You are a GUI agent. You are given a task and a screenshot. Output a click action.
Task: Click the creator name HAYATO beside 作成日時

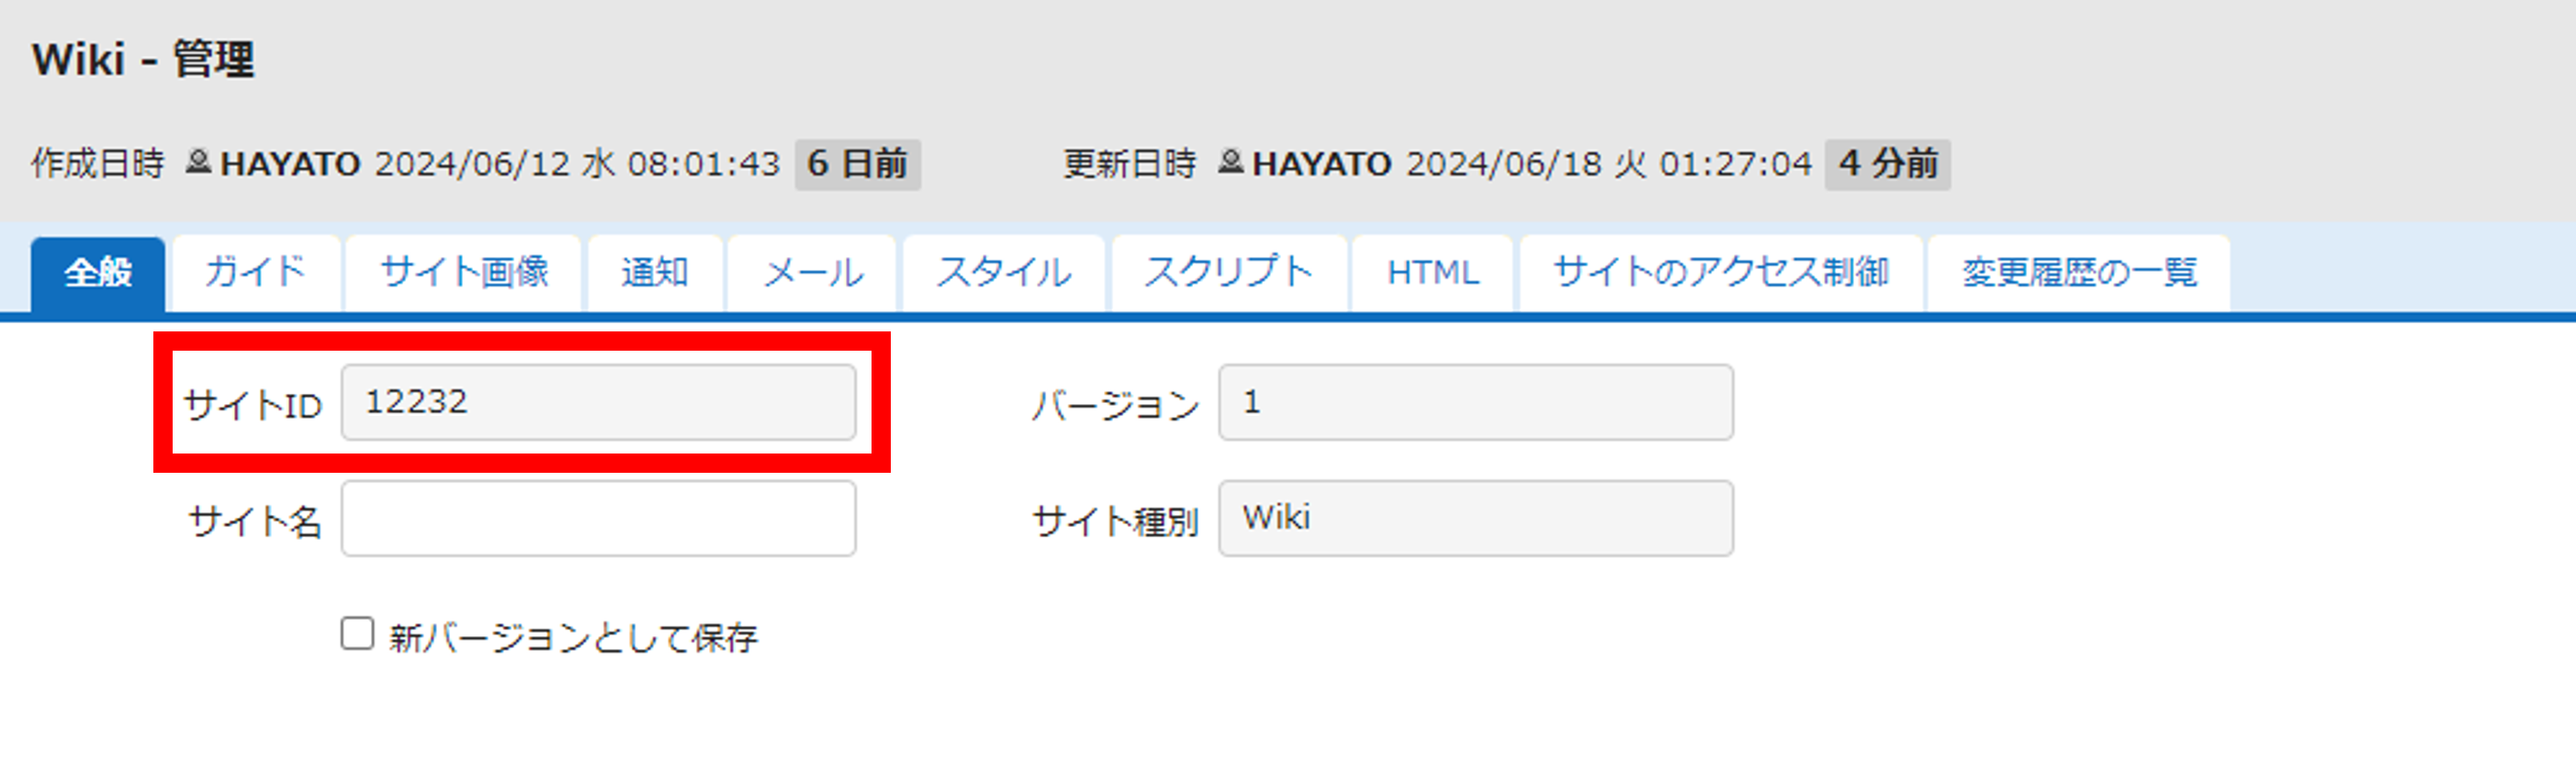click(x=290, y=164)
